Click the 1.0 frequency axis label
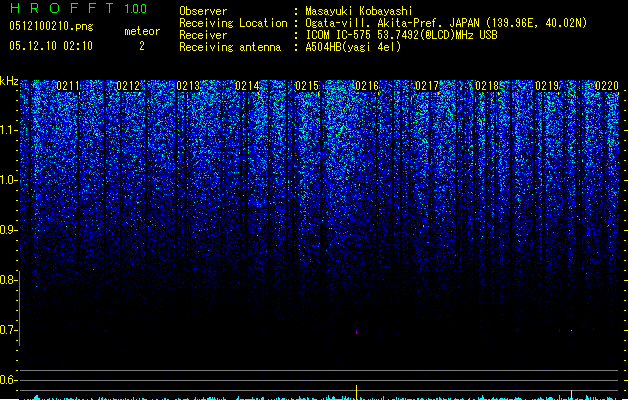The image size is (629, 400). click(x=8, y=180)
